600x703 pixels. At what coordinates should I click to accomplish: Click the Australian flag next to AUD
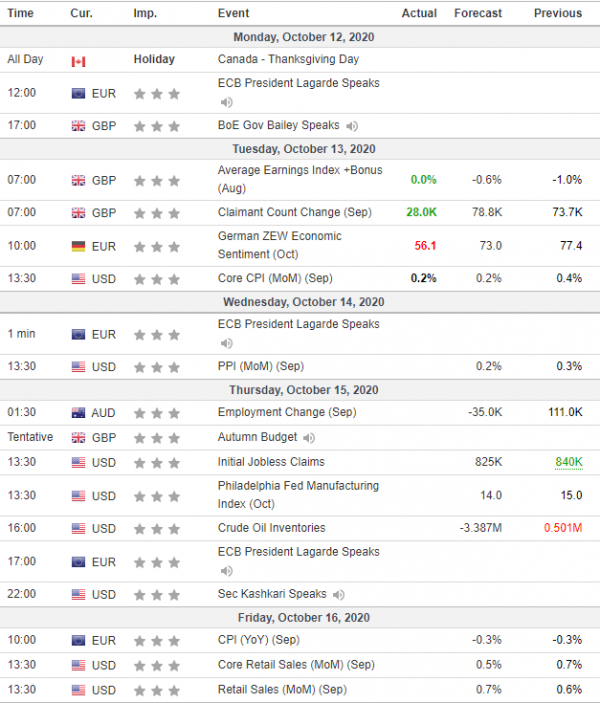(78, 413)
